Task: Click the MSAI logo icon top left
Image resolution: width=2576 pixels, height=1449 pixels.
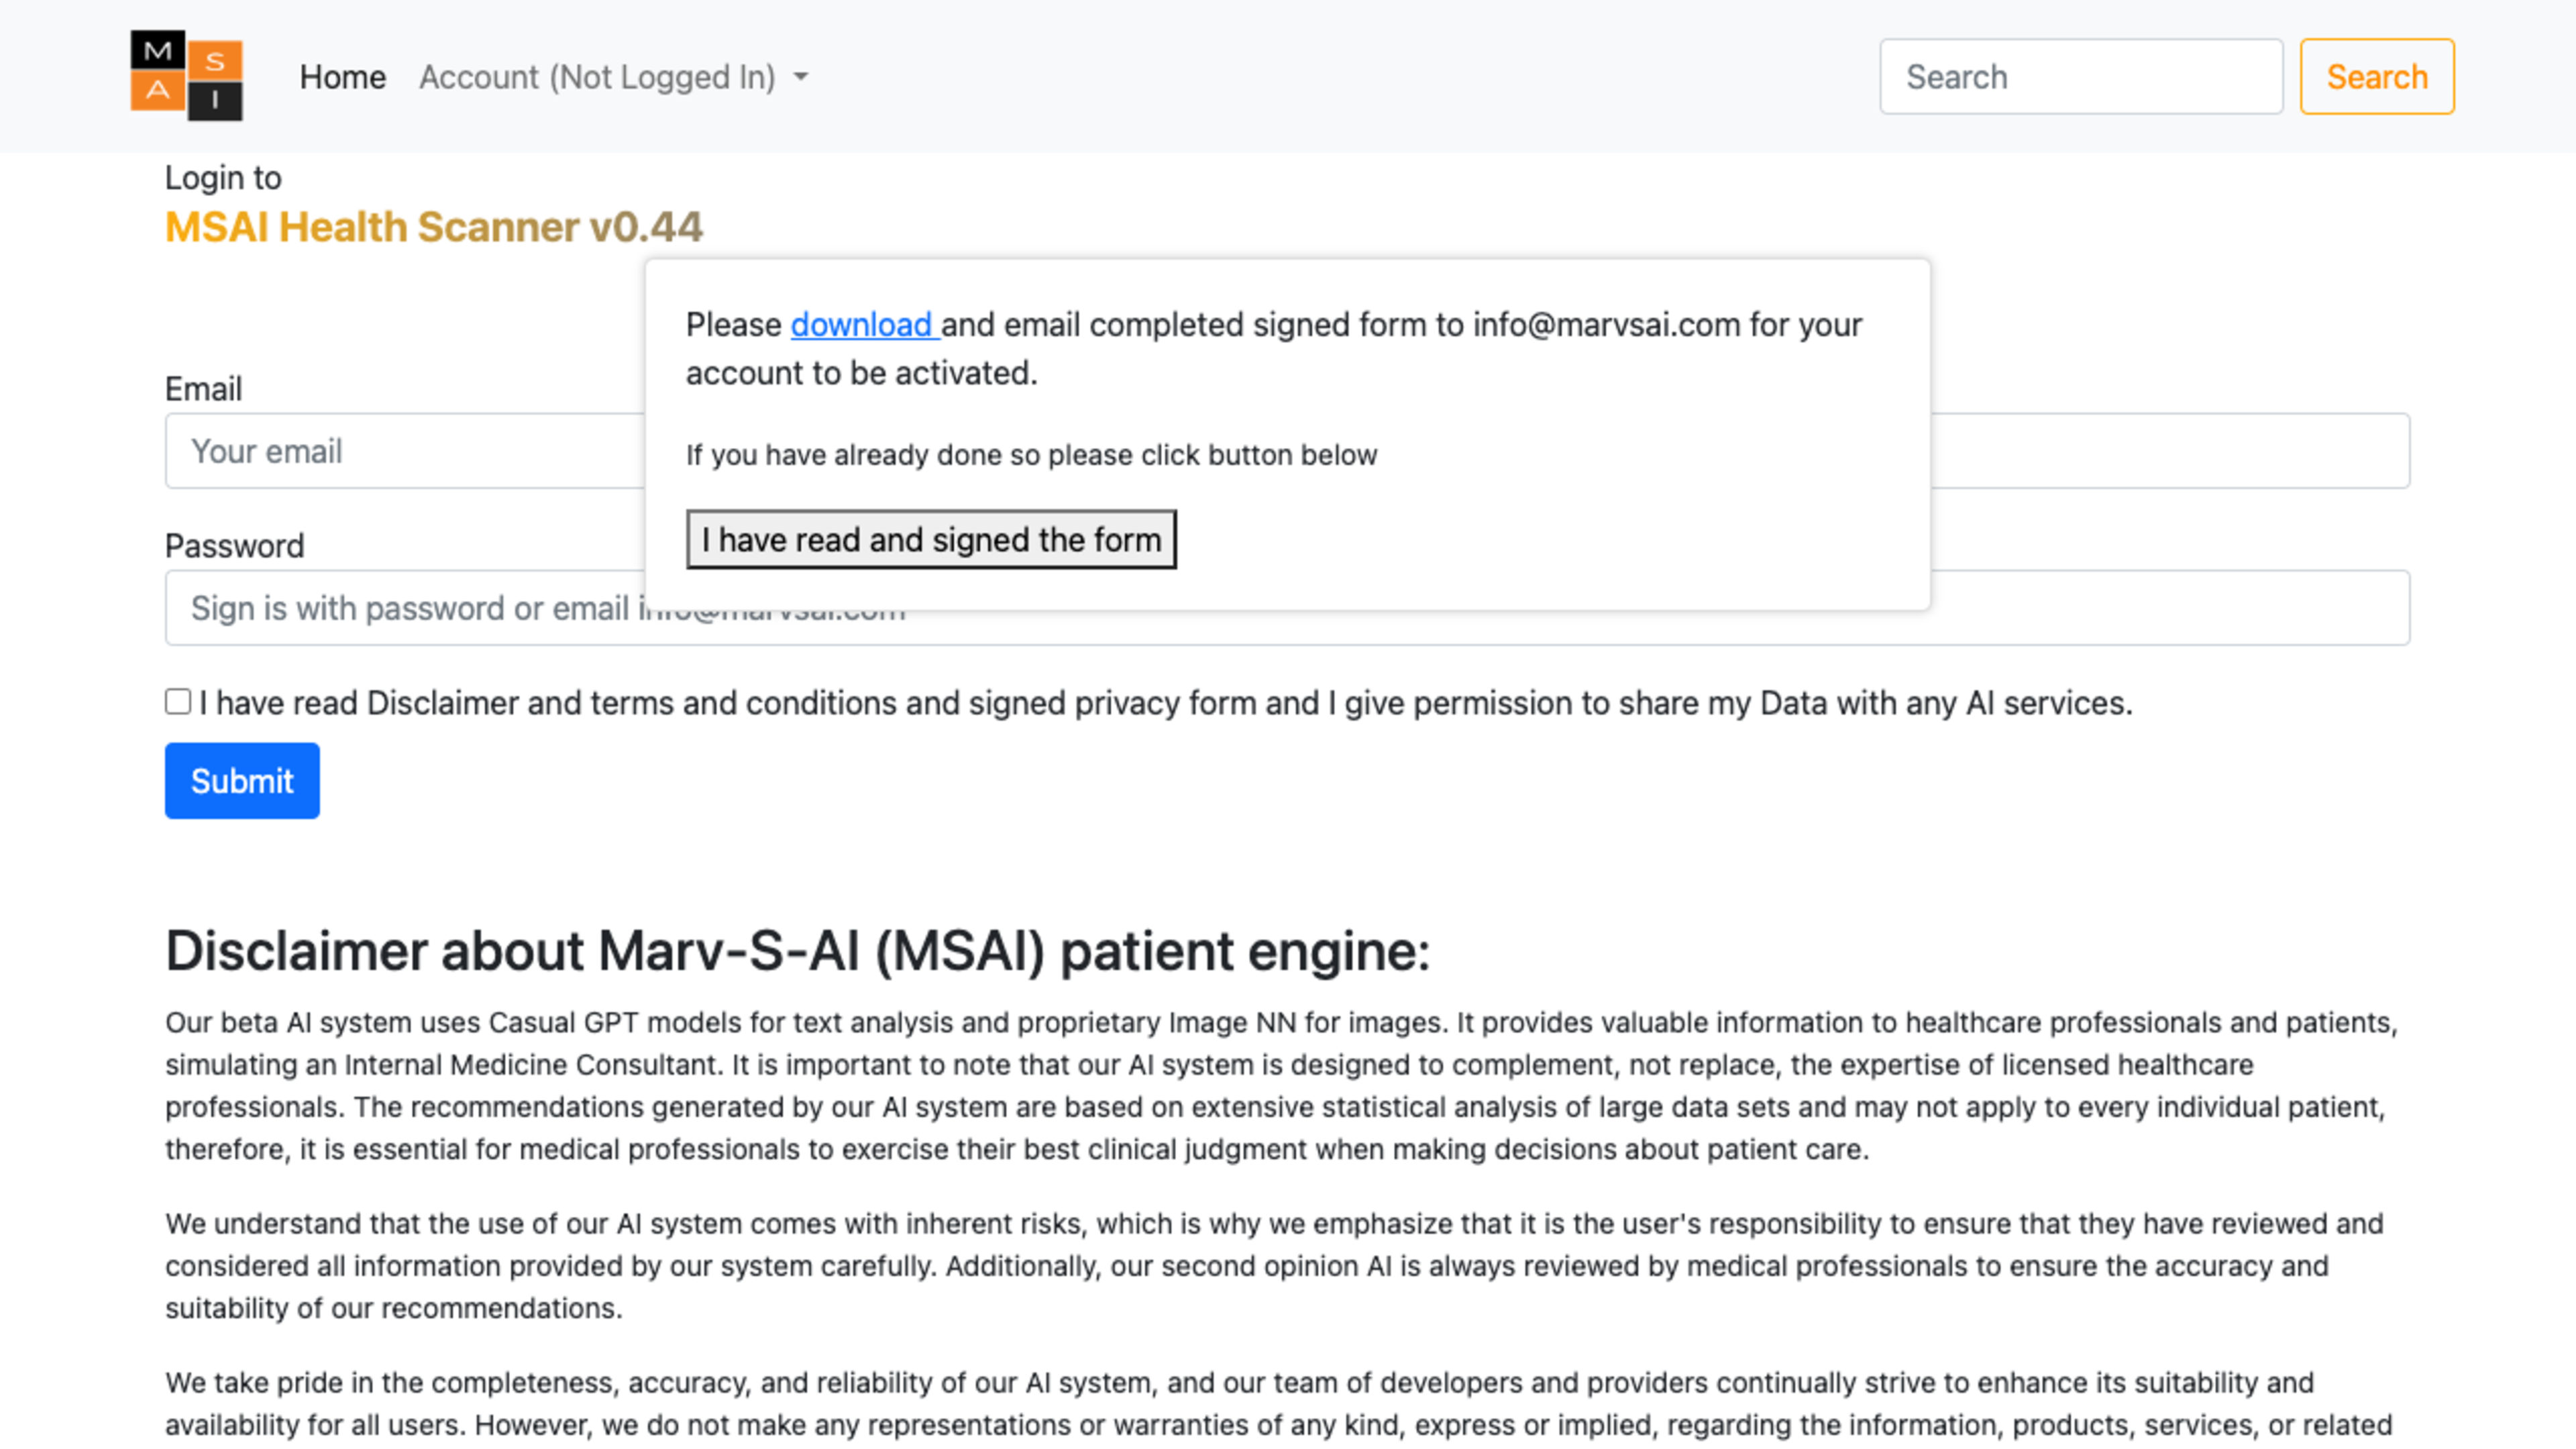Action: pyautogui.click(x=186, y=74)
